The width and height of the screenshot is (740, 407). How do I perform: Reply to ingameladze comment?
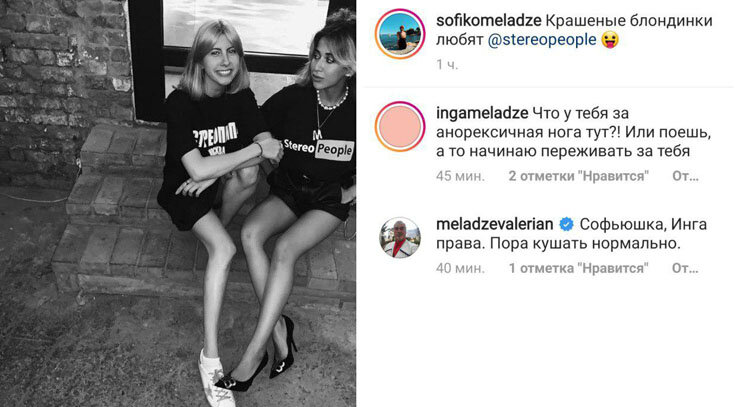[685, 176]
